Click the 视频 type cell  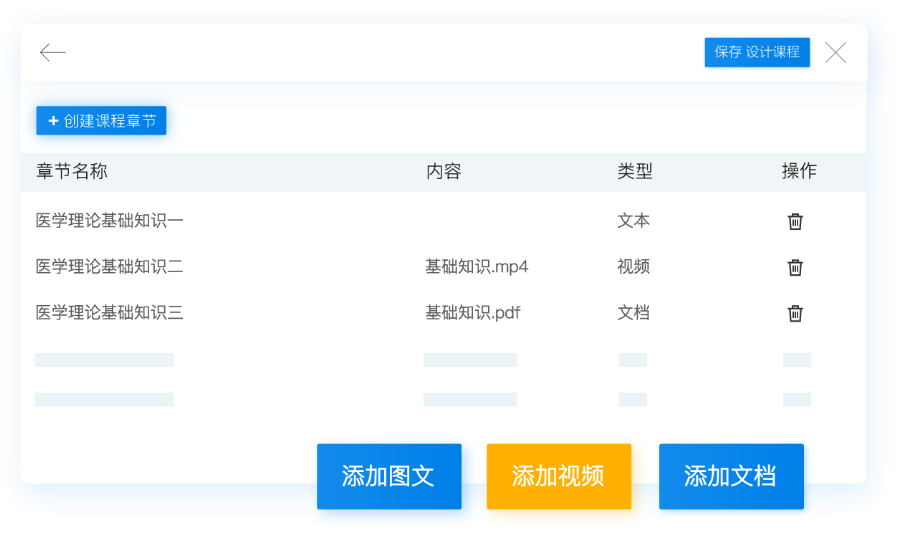pos(633,267)
